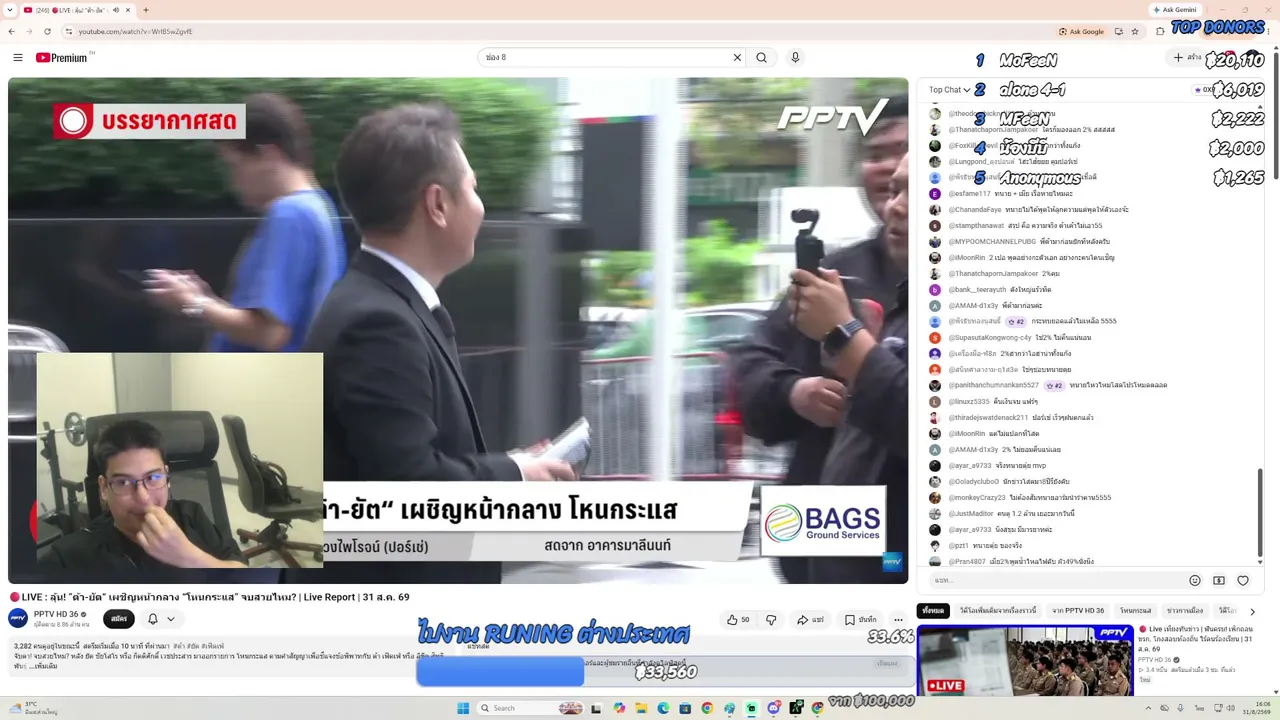
Task: Bookmark this page with the star
Action: click(1135, 31)
